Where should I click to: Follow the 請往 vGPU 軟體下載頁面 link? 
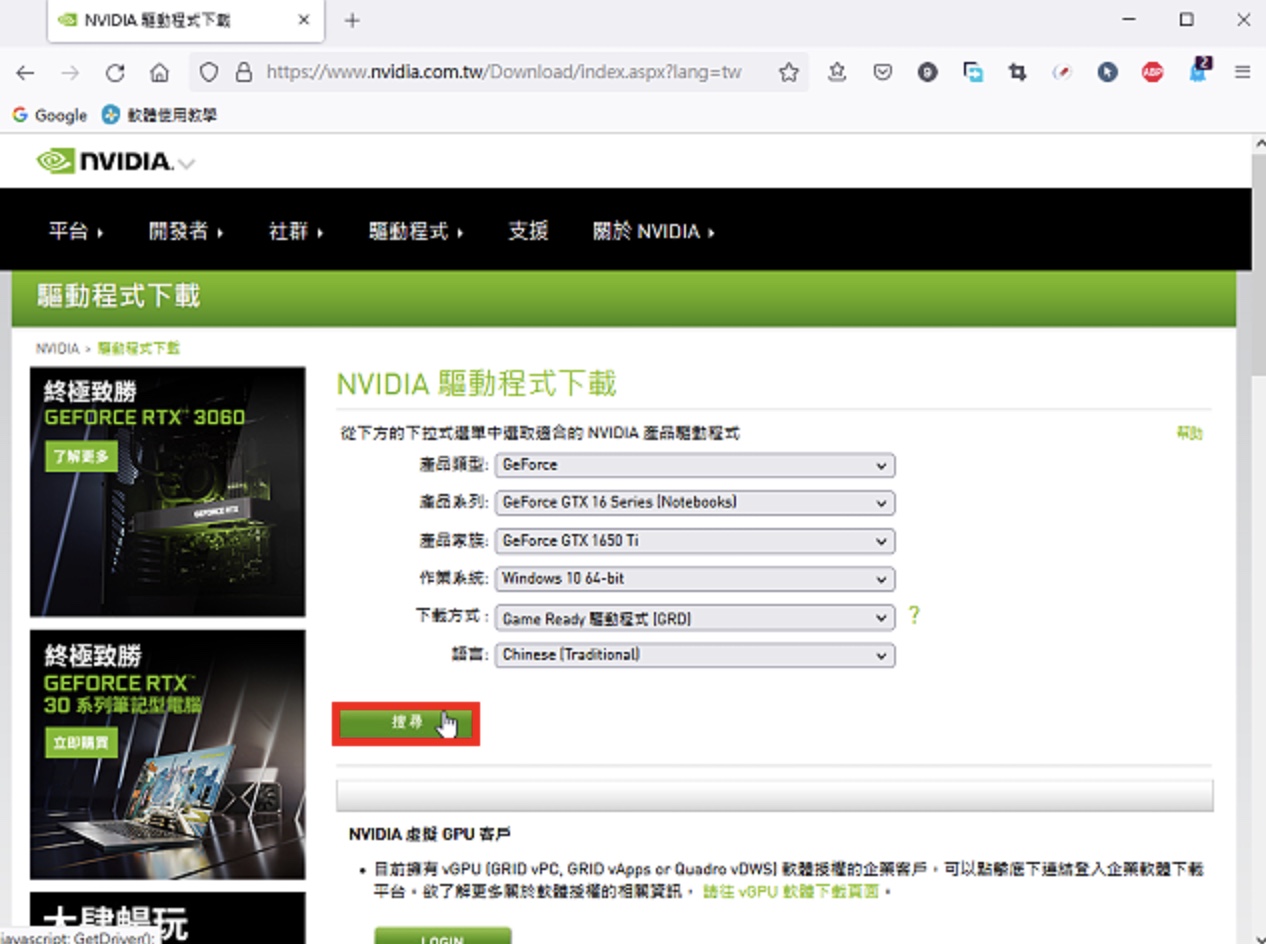click(x=790, y=890)
